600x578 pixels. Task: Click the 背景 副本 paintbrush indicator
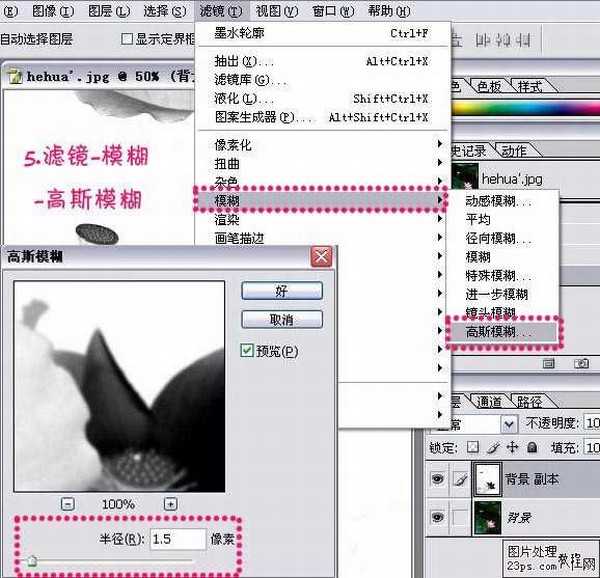click(x=461, y=479)
